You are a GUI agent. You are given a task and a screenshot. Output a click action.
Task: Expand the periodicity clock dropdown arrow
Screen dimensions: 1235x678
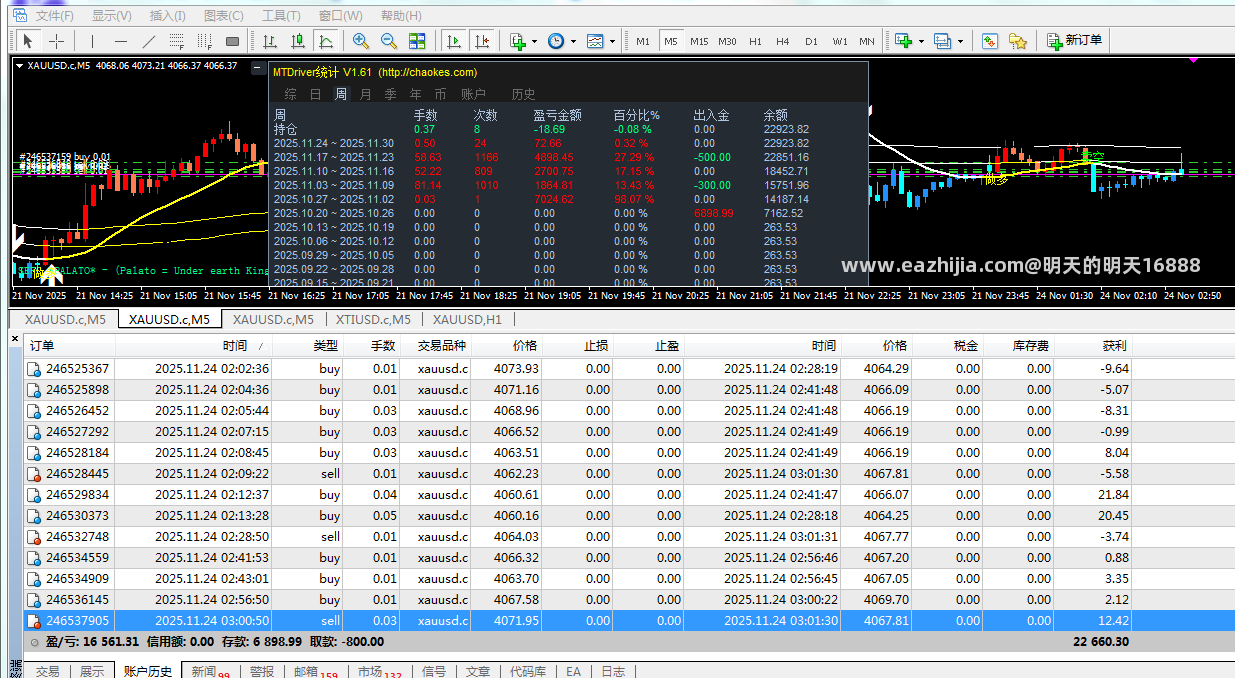click(x=573, y=42)
